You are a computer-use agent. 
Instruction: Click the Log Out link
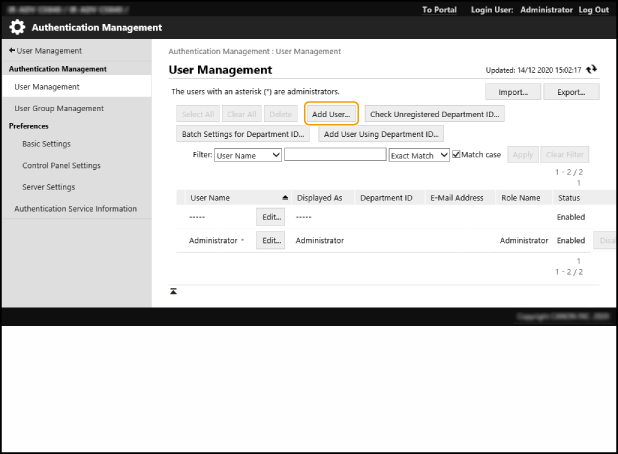pos(594,9)
